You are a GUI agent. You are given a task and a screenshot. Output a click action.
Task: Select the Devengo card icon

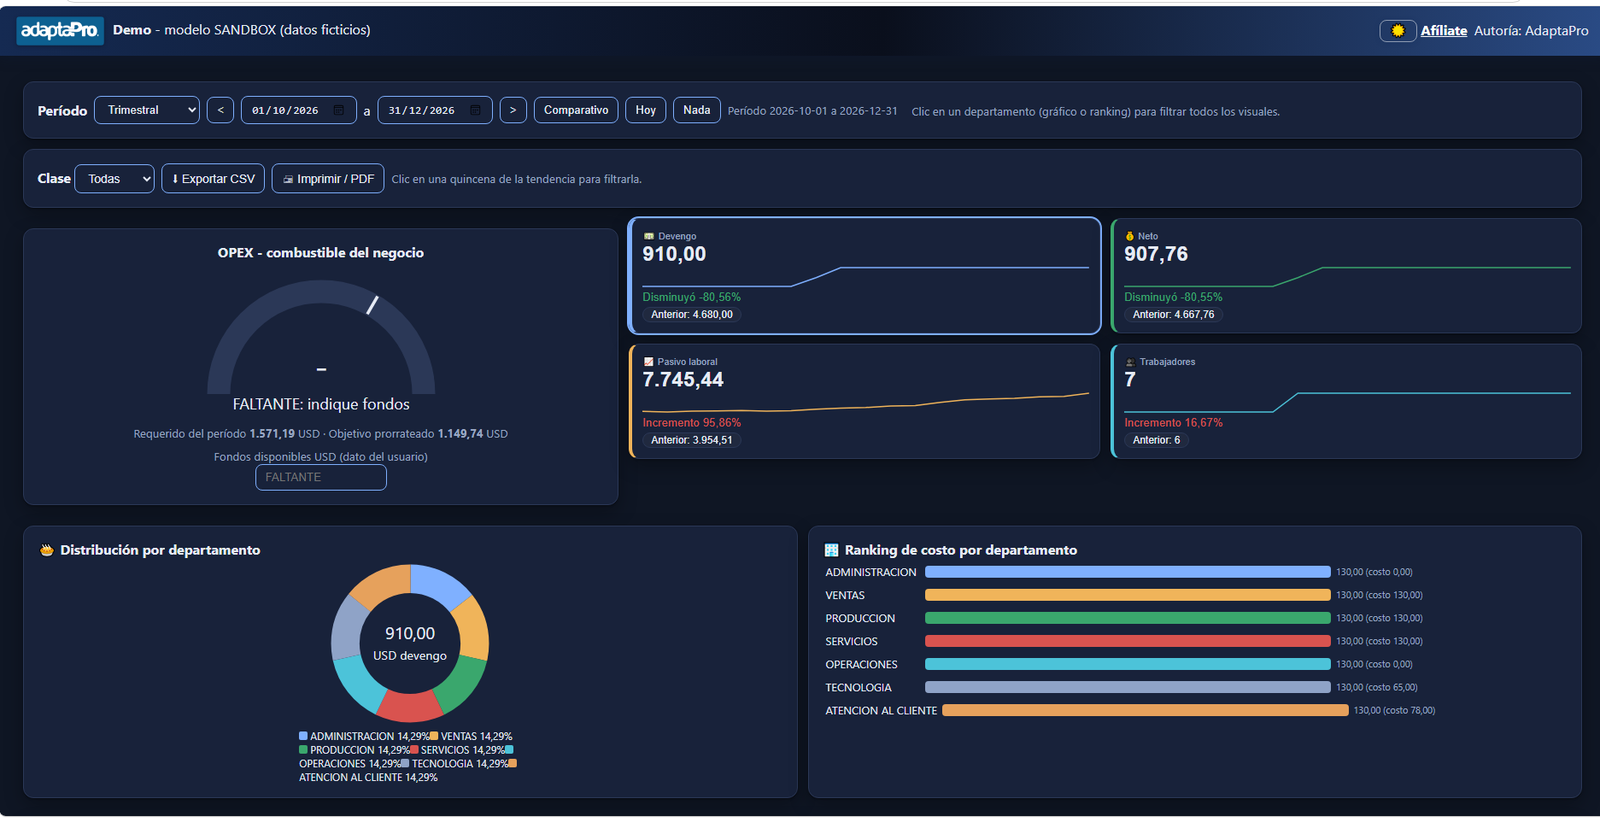tap(649, 237)
